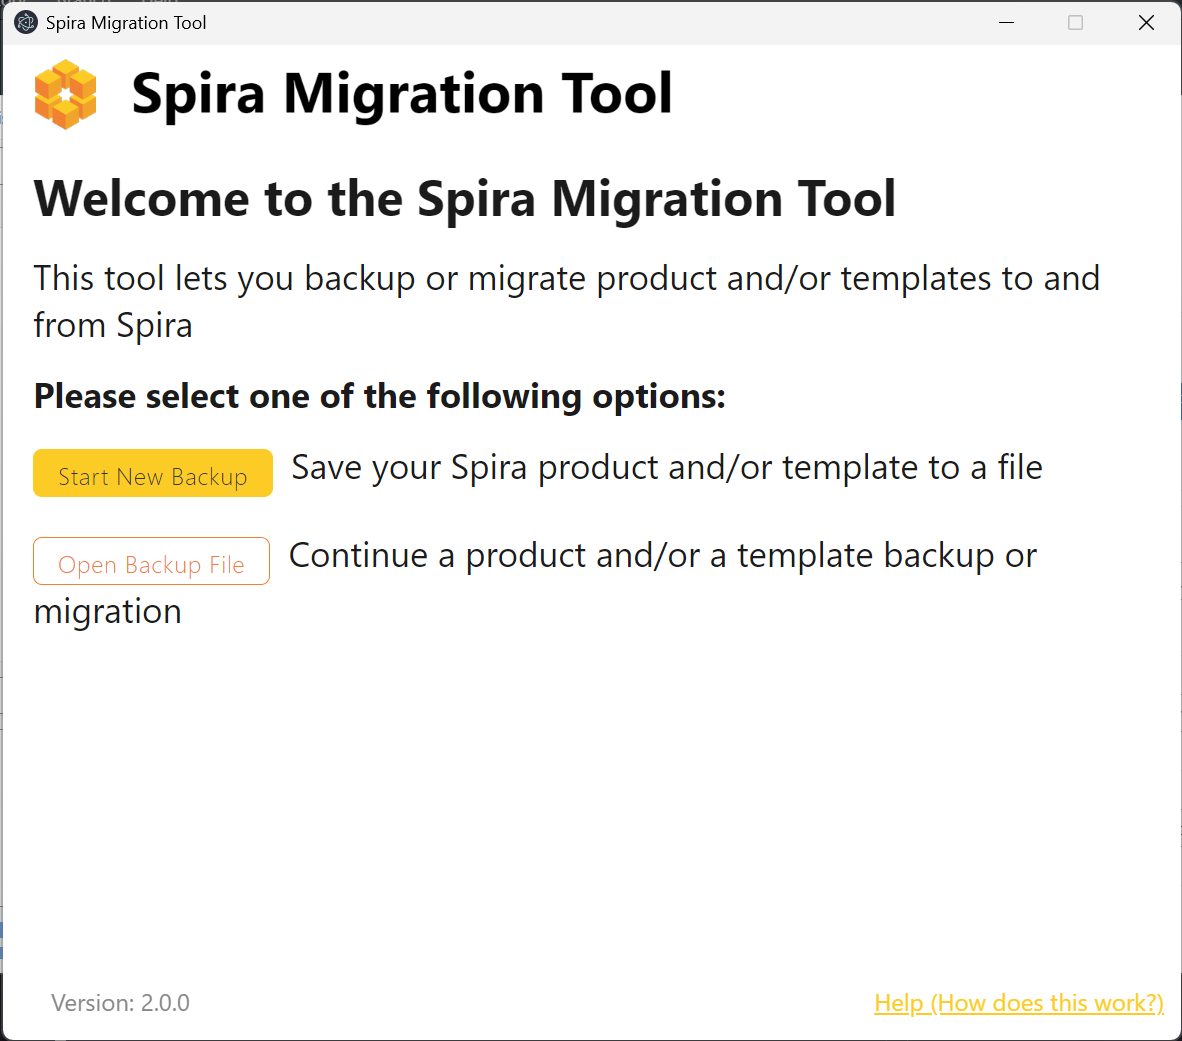Click the Please select one of the following options text
This screenshot has height=1041, width=1182.
pos(379,396)
